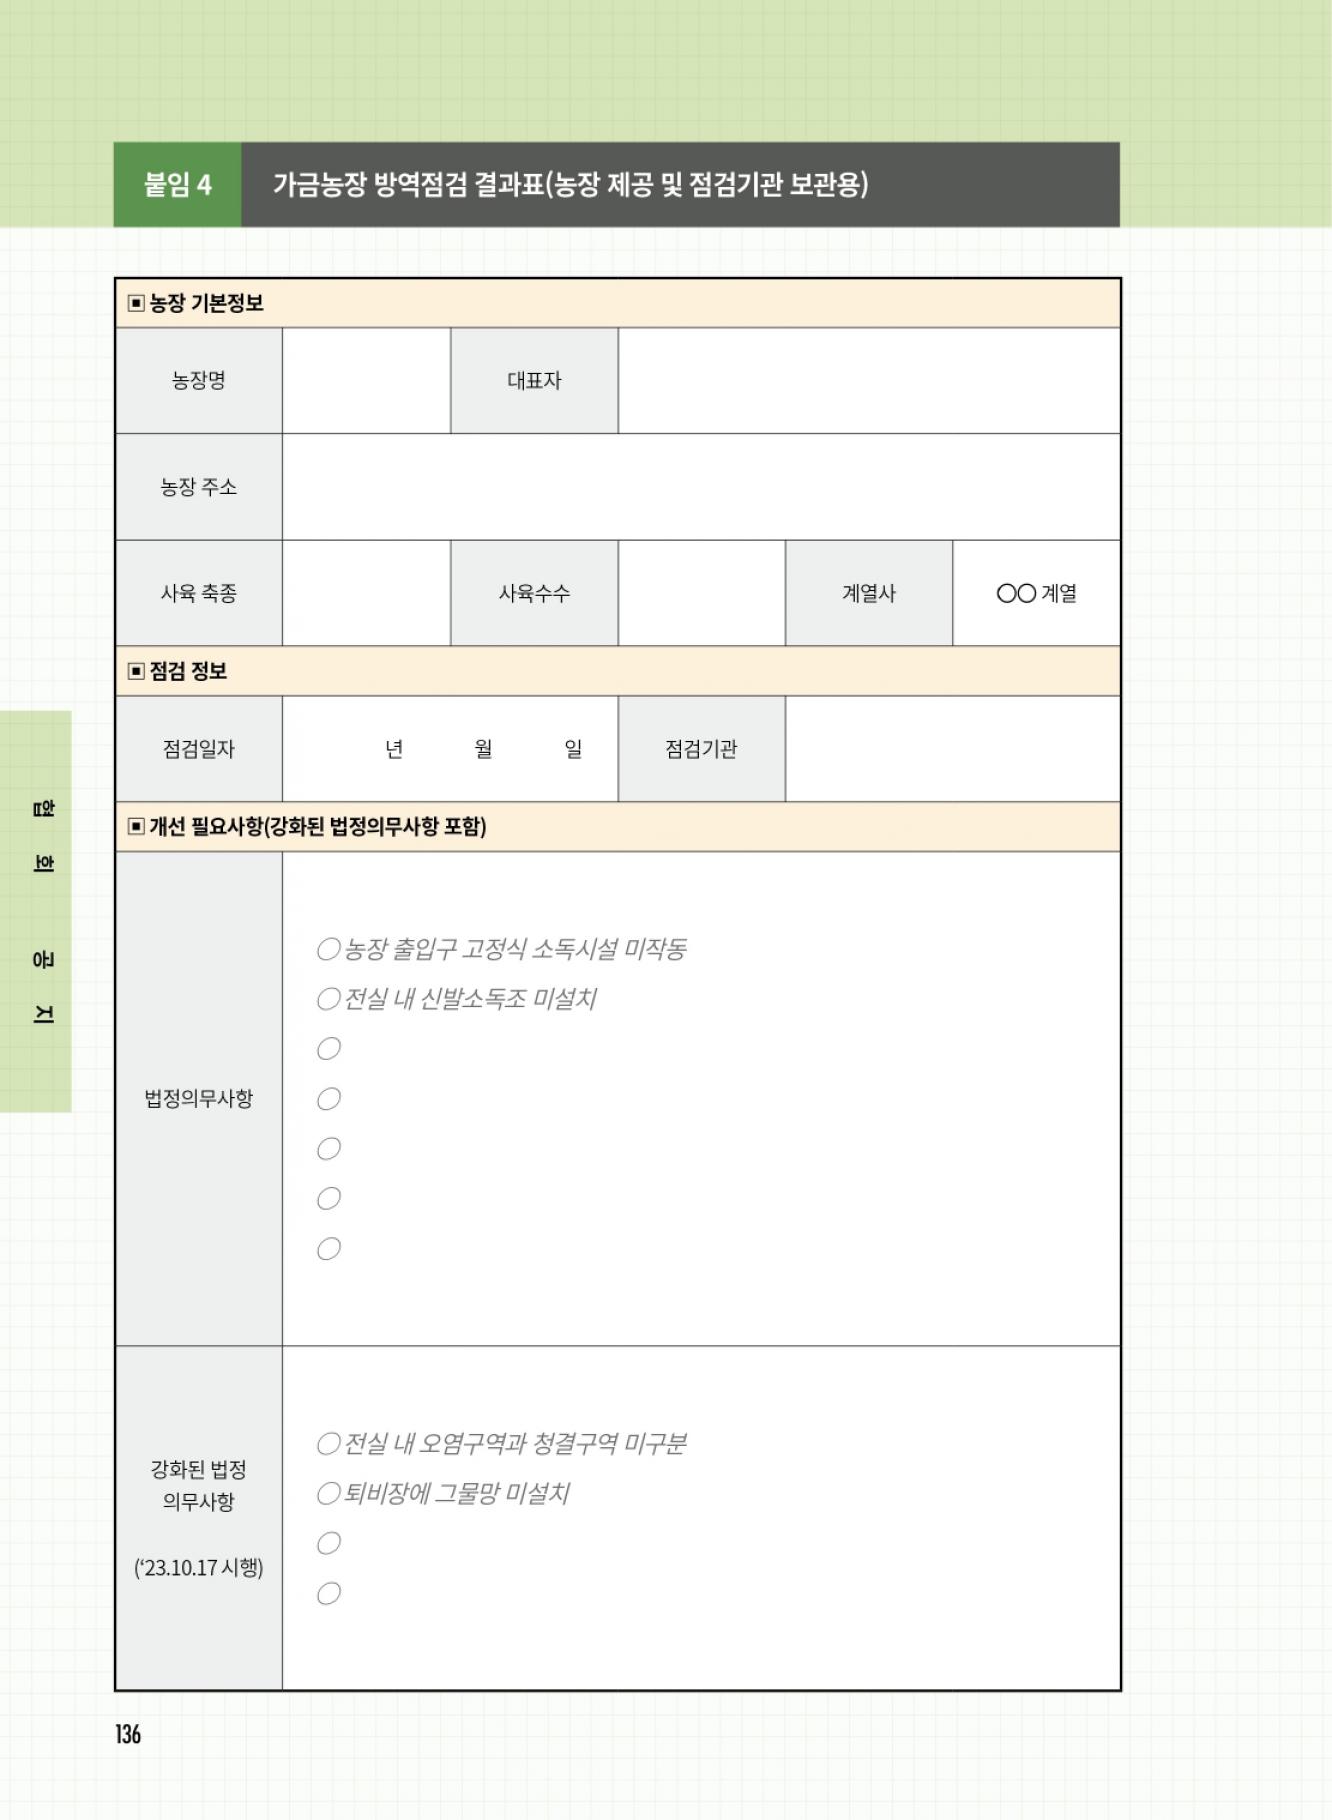
Task: Click the empty field next to 대표자
Action: click(868, 381)
